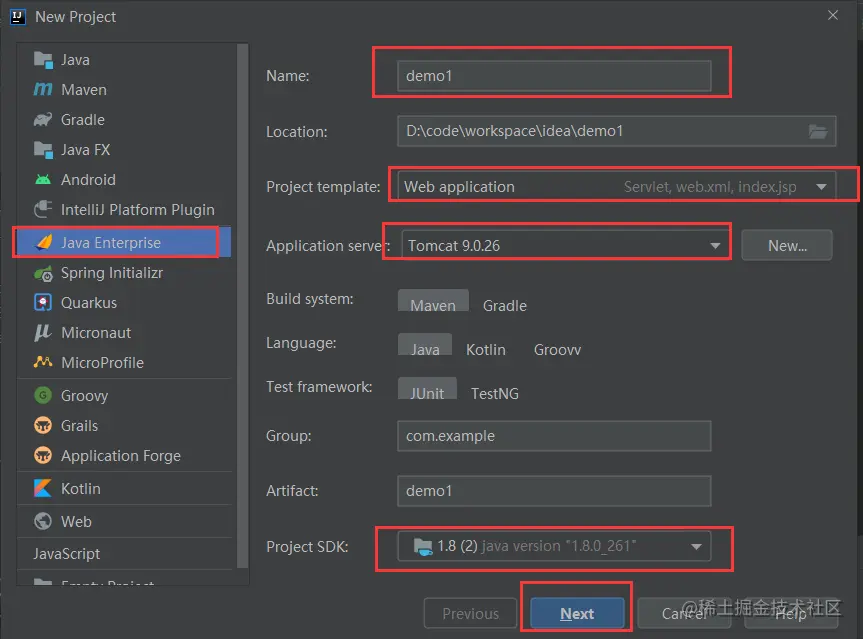Click the Java FX folder icon
The height and width of the screenshot is (639, 863).
pyautogui.click(x=43, y=150)
